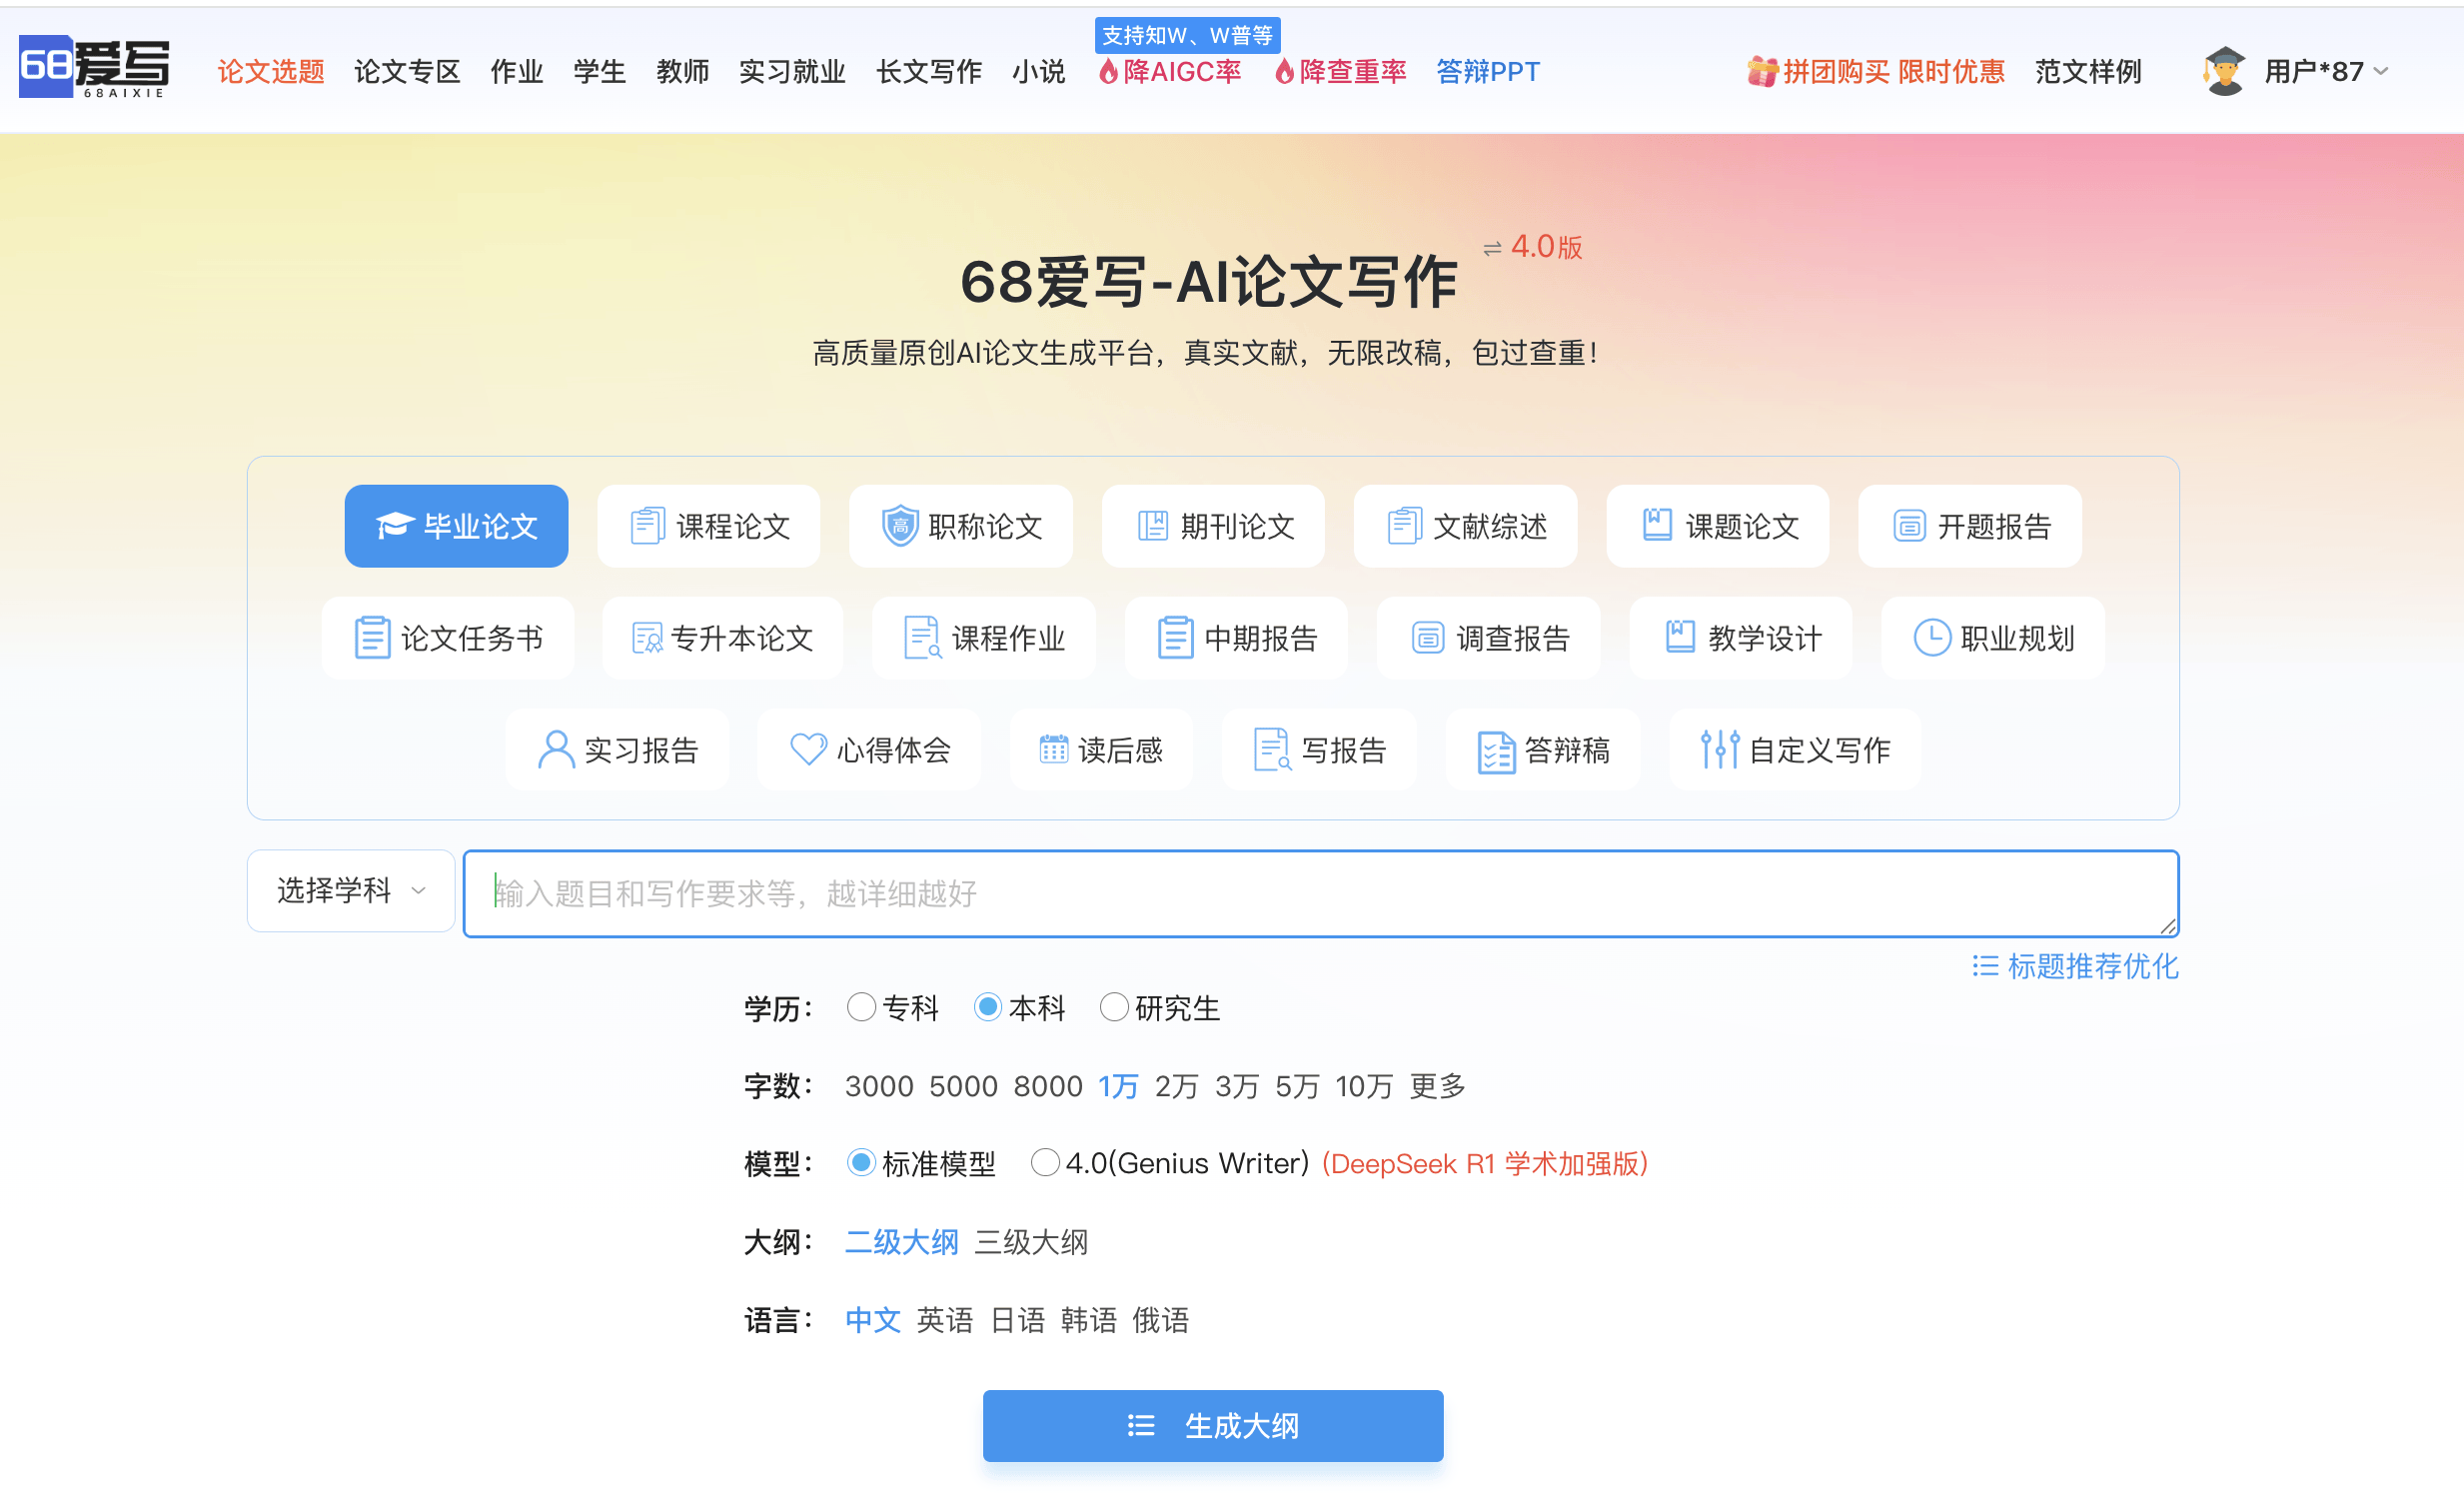
Task: Pick the 调查报告 report icon
Action: tap(1428, 637)
